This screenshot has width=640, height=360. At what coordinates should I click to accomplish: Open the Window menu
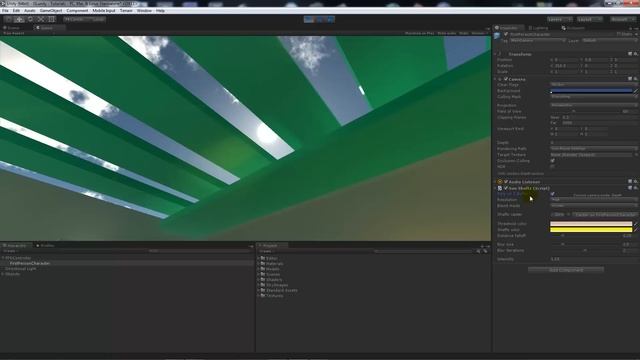(x=144, y=11)
